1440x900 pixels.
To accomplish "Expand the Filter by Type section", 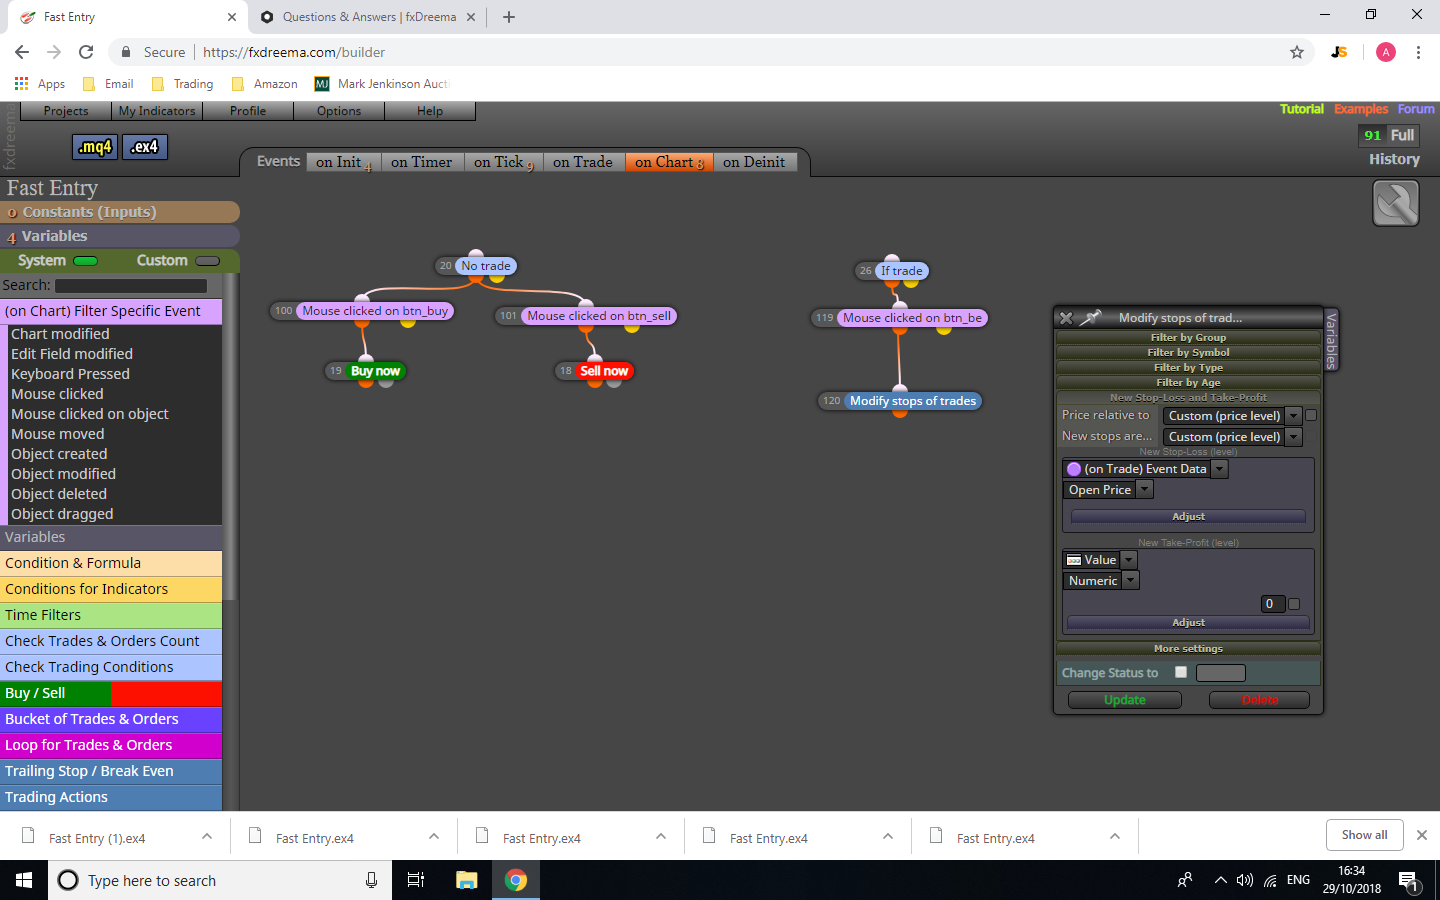I will click(x=1188, y=367).
